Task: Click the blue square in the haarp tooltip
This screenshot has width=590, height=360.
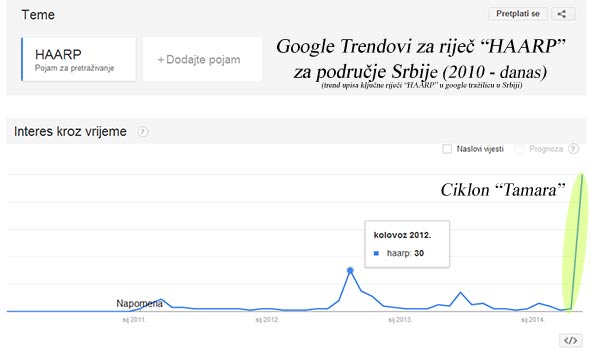Action: point(376,253)
